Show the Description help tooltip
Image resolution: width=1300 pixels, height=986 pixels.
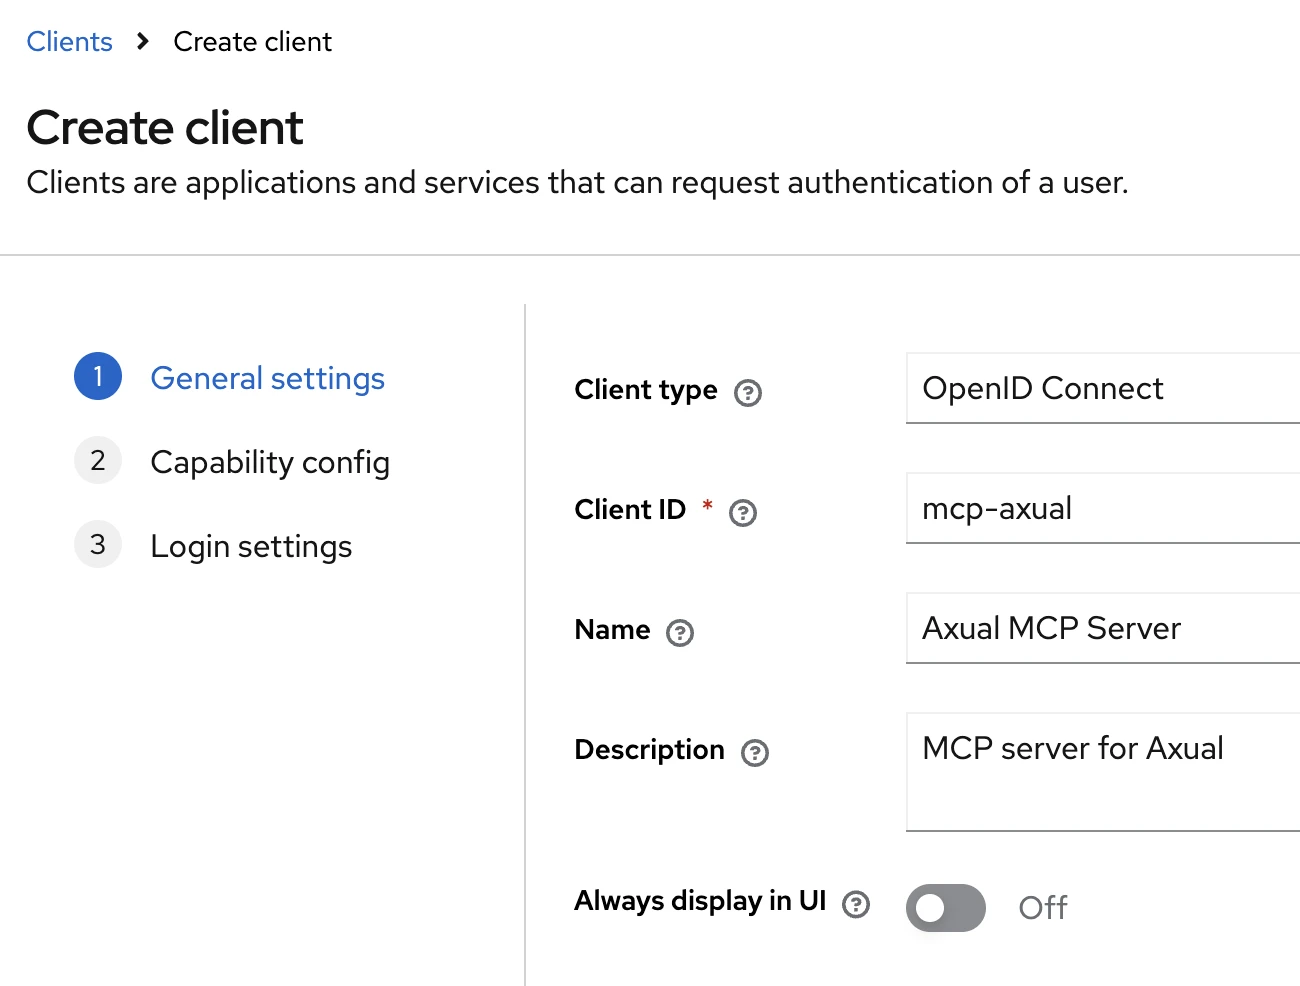click(x=757, y=753)
